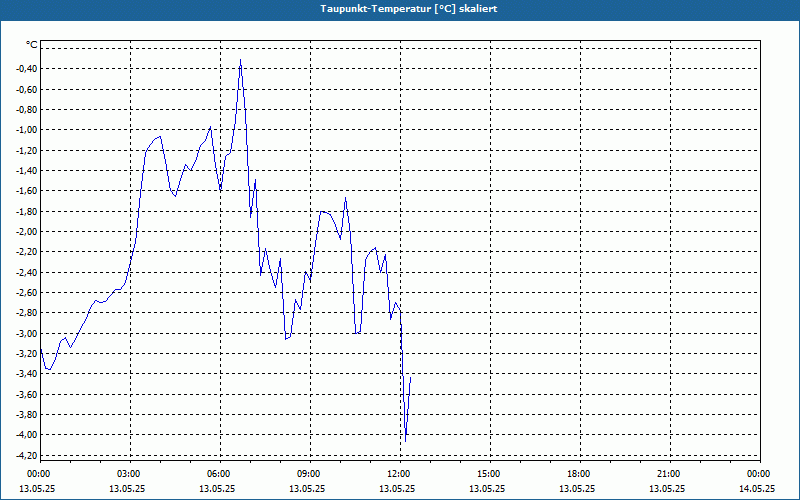Click the 06:00 time axis label

[x=220, y=474]
